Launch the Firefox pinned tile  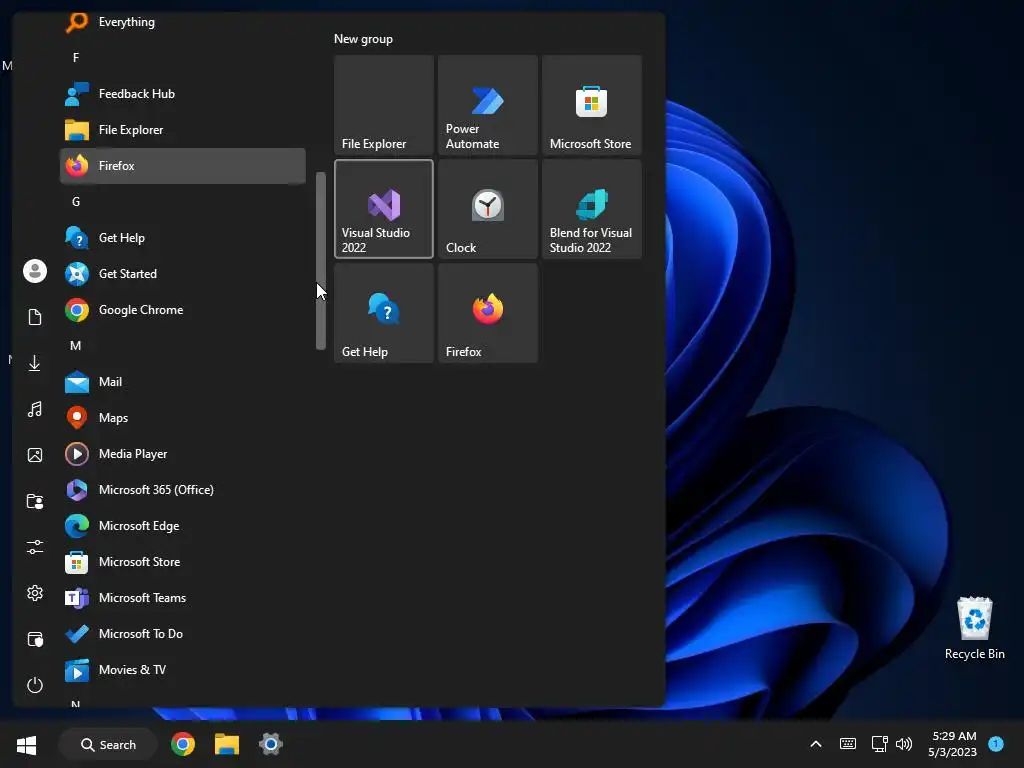[488, 313]
